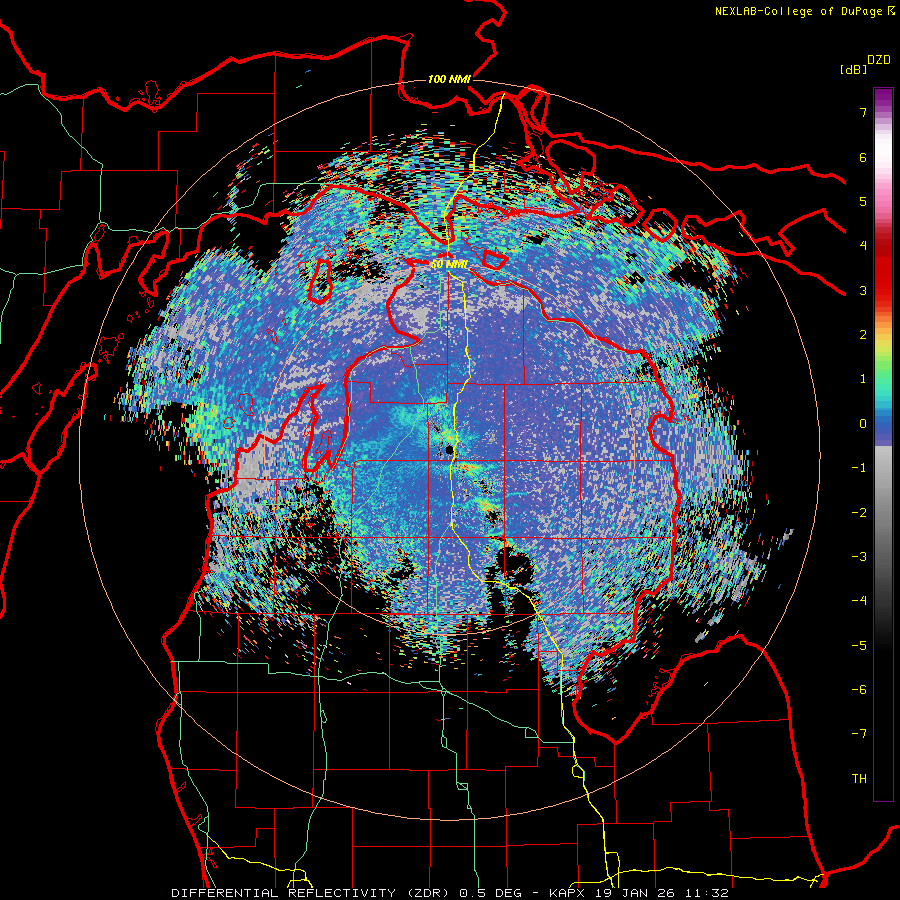Click the legend value -6
Screen dimensions: 900x900
[859, 689]
